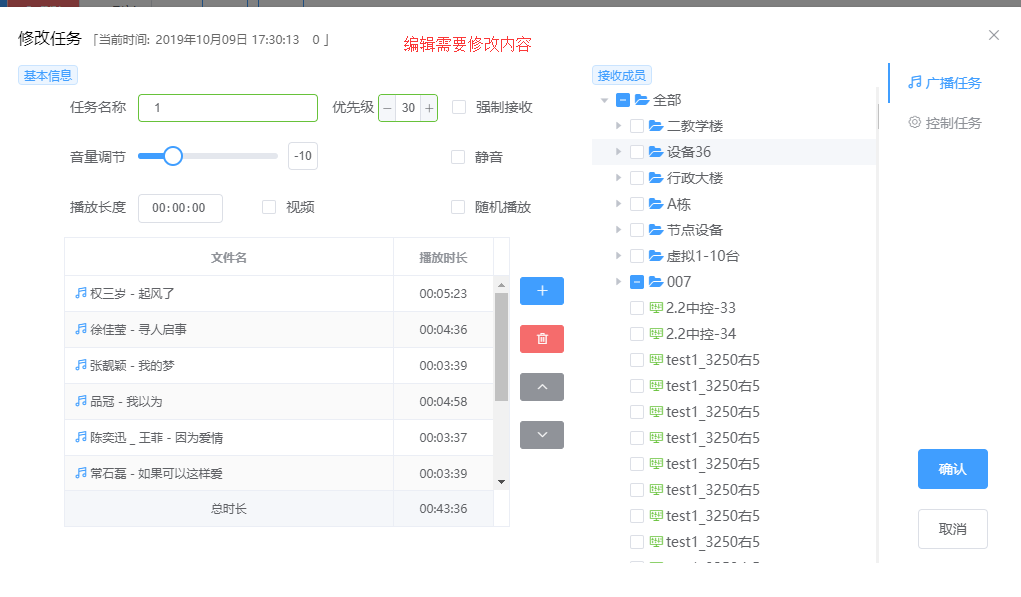This screenshot has width=1021, height=597.
Task: Toggle the 静音 mute checkbox
Action: [x=459, y=157]
